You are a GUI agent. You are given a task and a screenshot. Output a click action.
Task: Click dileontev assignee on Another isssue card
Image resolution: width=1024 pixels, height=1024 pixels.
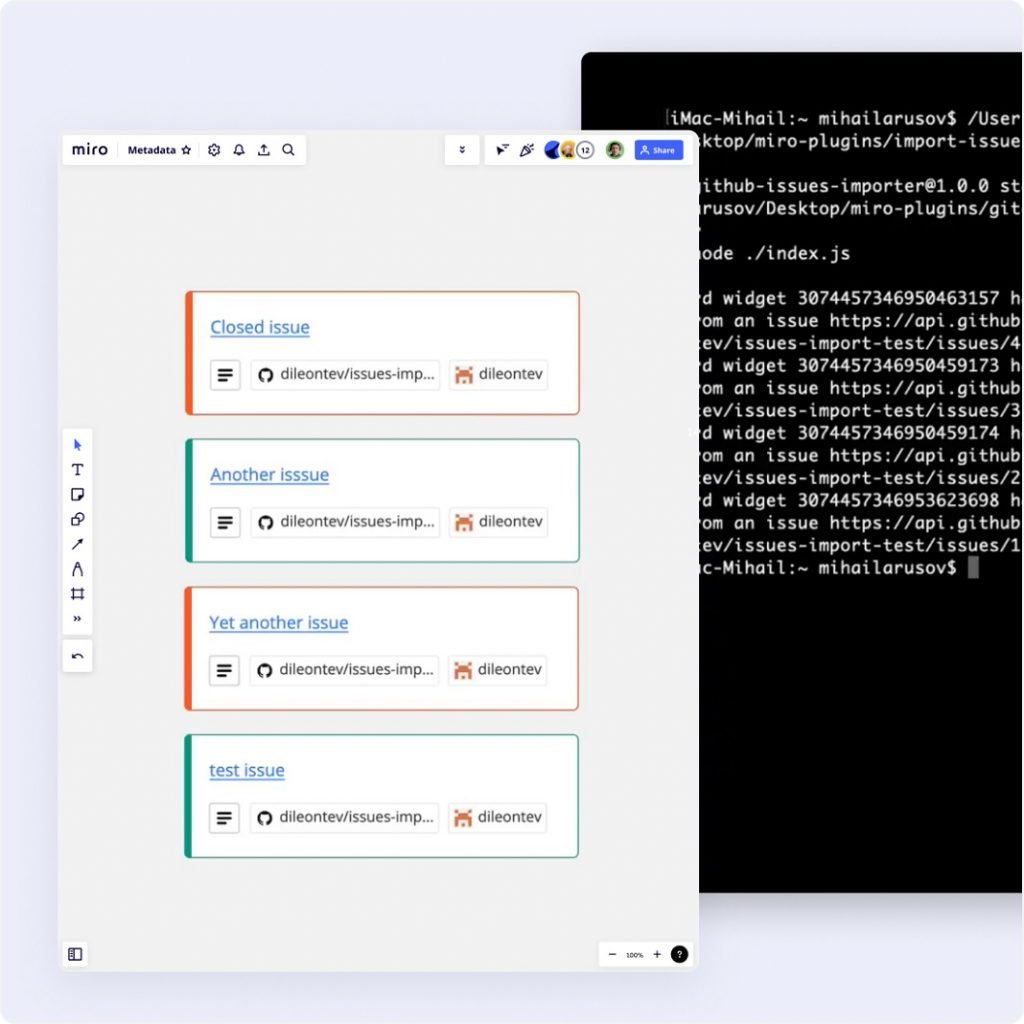tap(498, 522)
